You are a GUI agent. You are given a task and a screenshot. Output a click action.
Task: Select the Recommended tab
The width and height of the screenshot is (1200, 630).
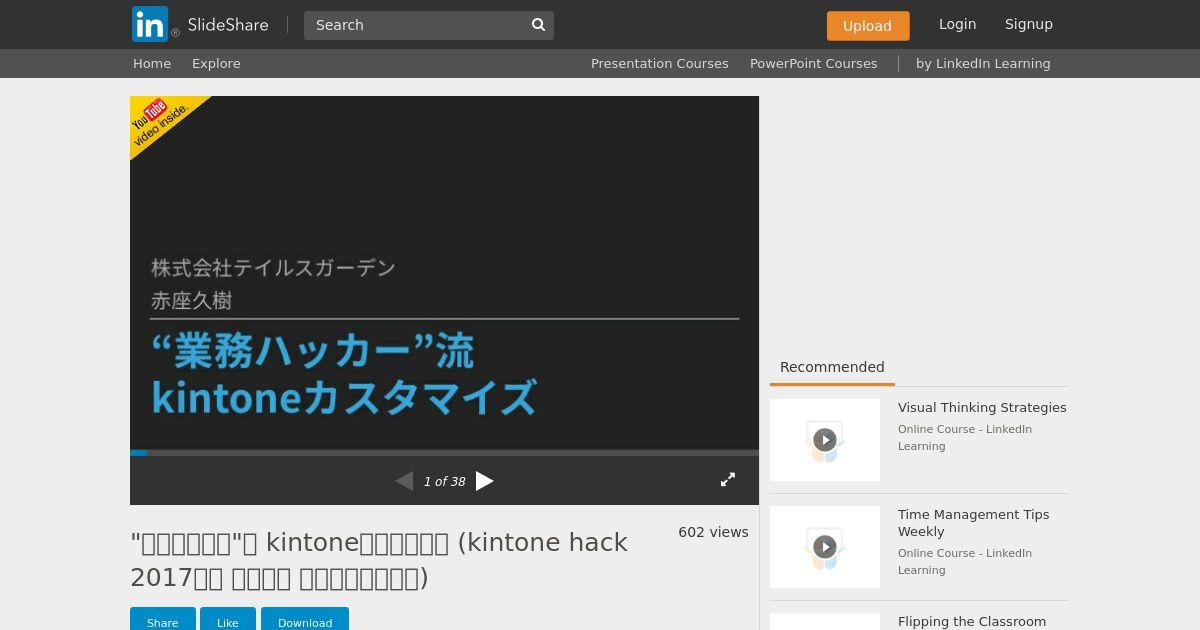click(x=832, y=367)
